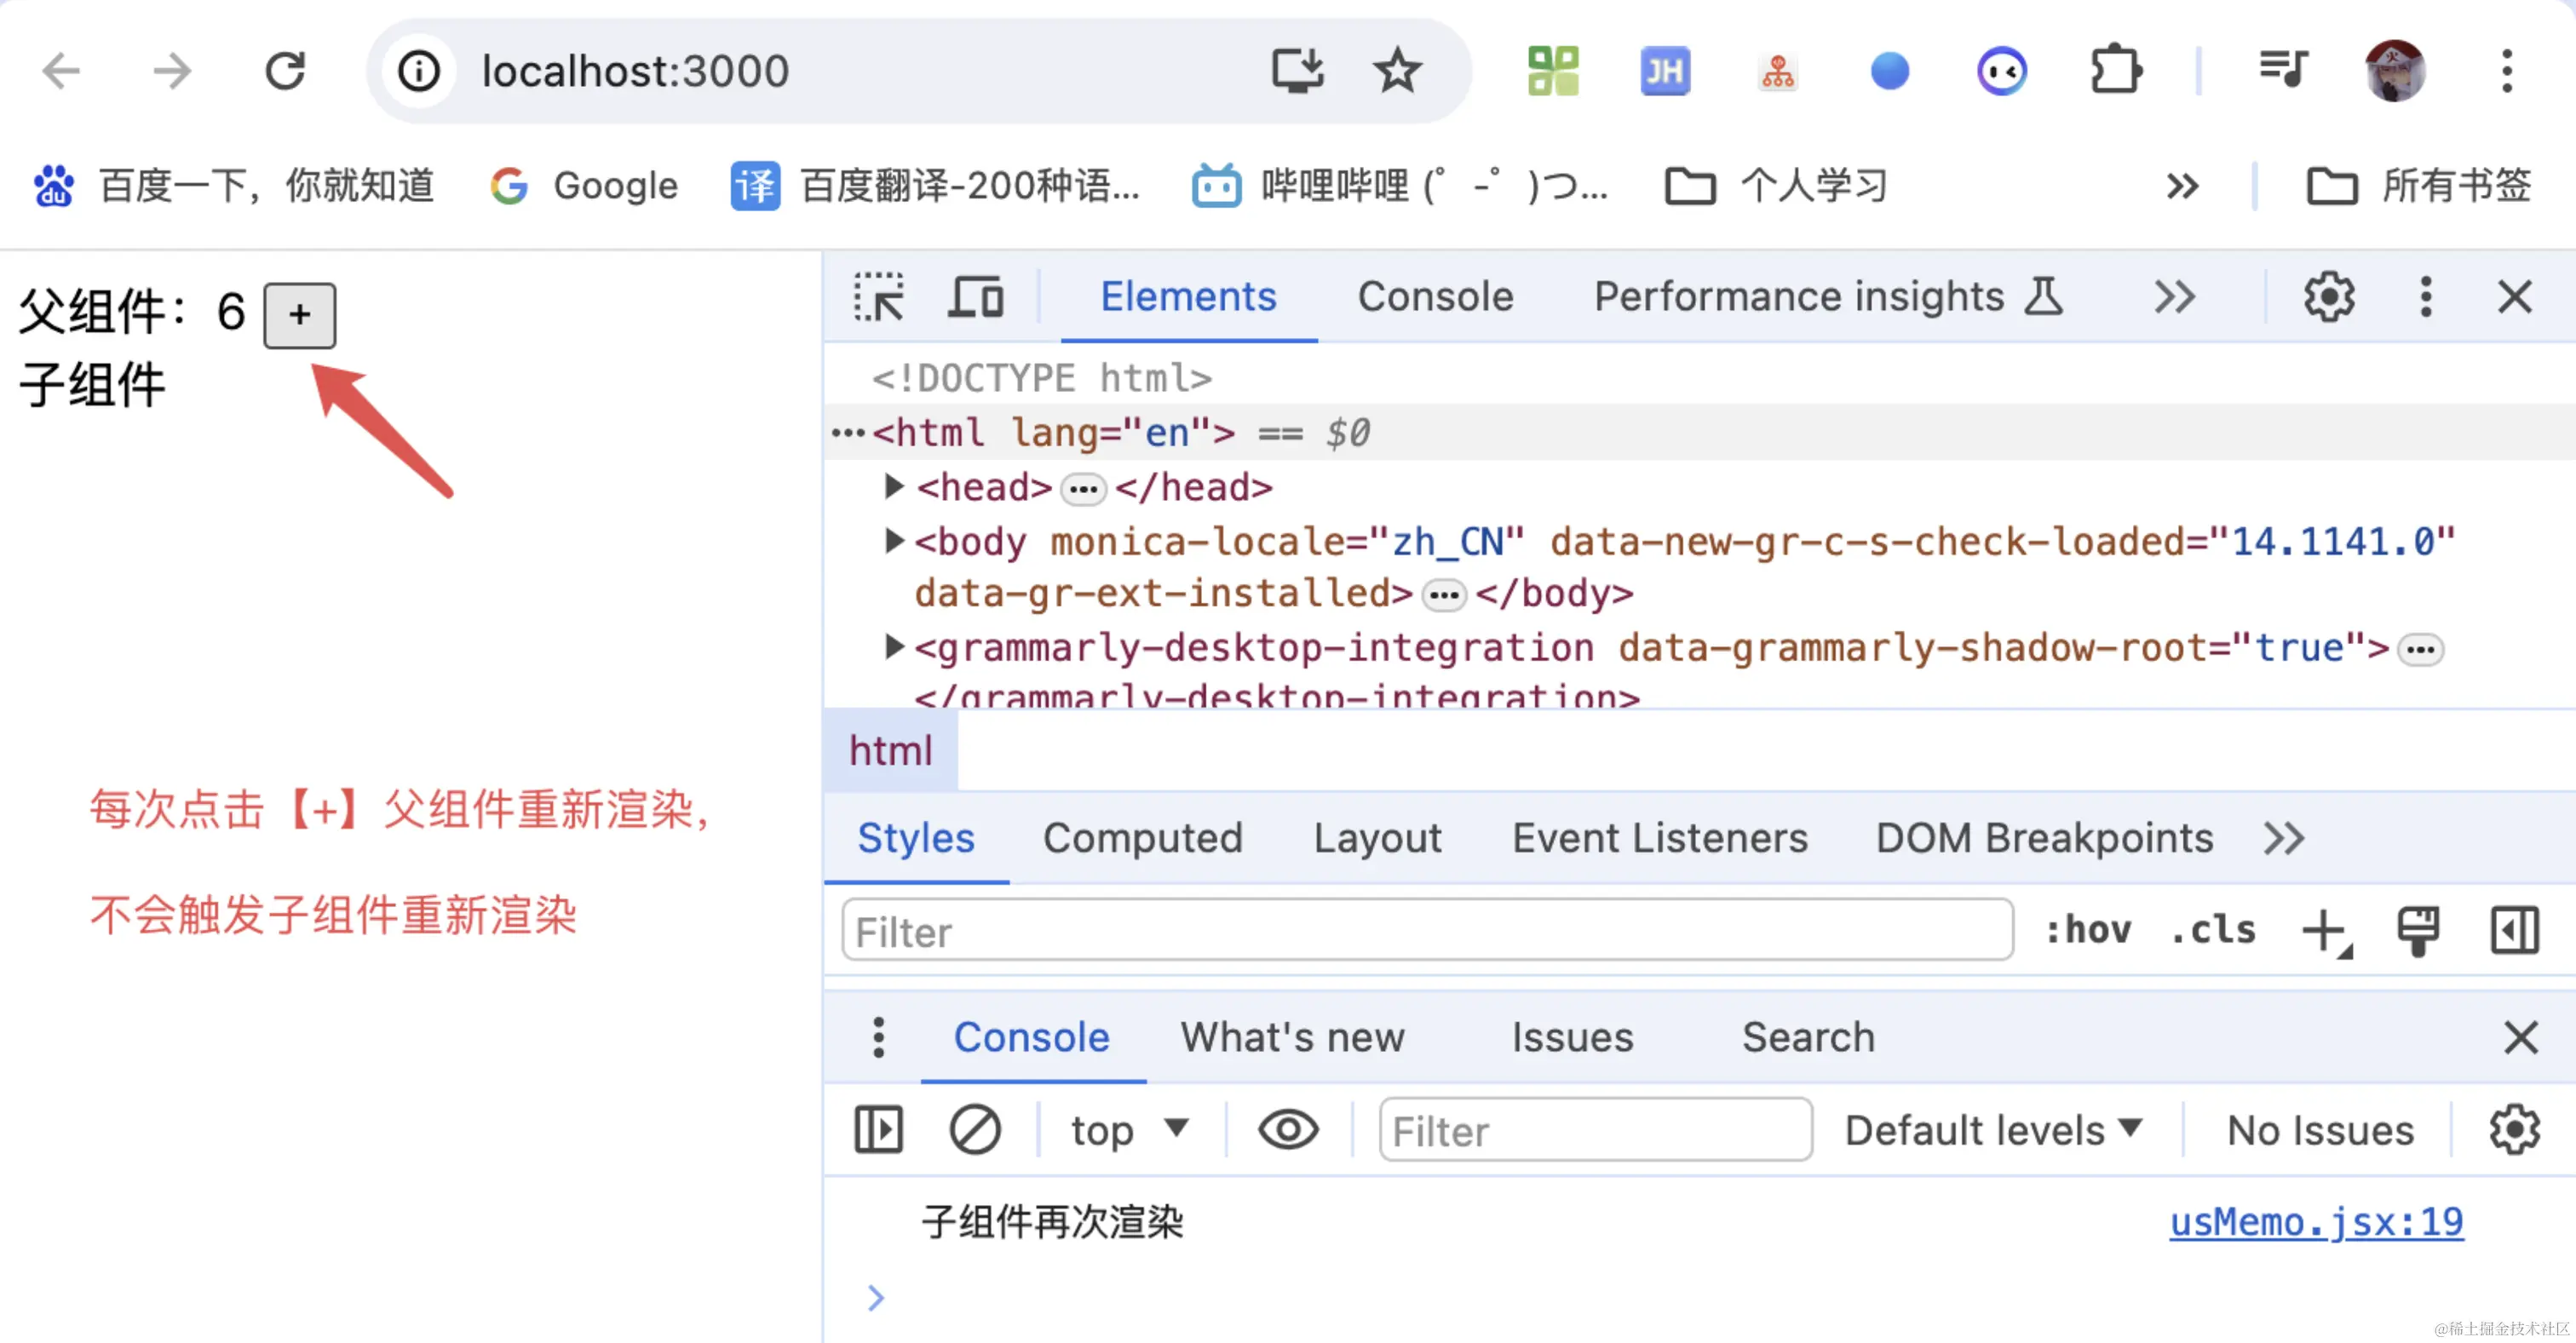This screenshot has height=1343, width=2576.
Task: Show the console sidebar panel icon
Action: click(x=878, y=1130)
